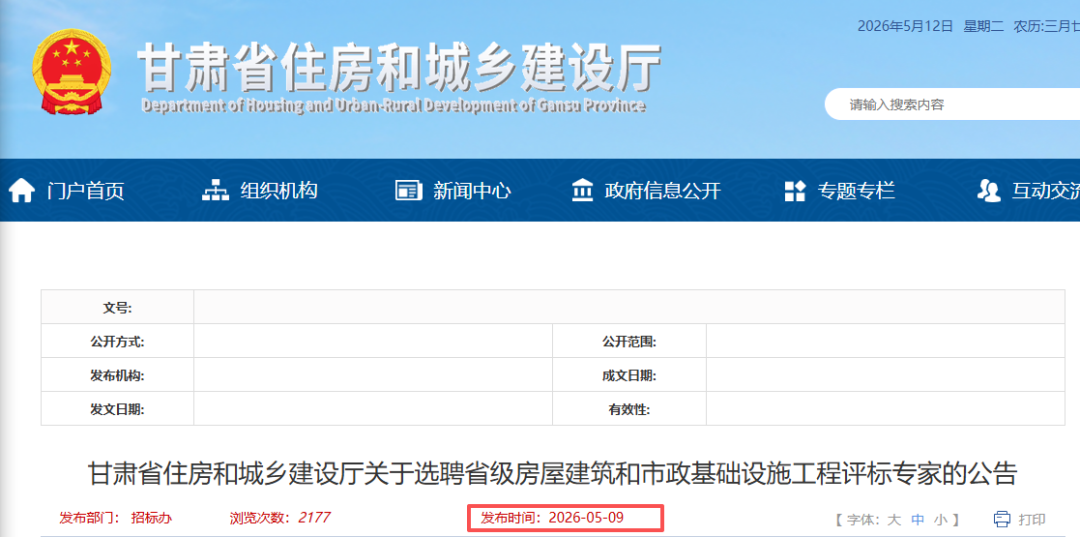
Task: Click the 发布时间 2026-05-09 date
Action: click(552, 517)
